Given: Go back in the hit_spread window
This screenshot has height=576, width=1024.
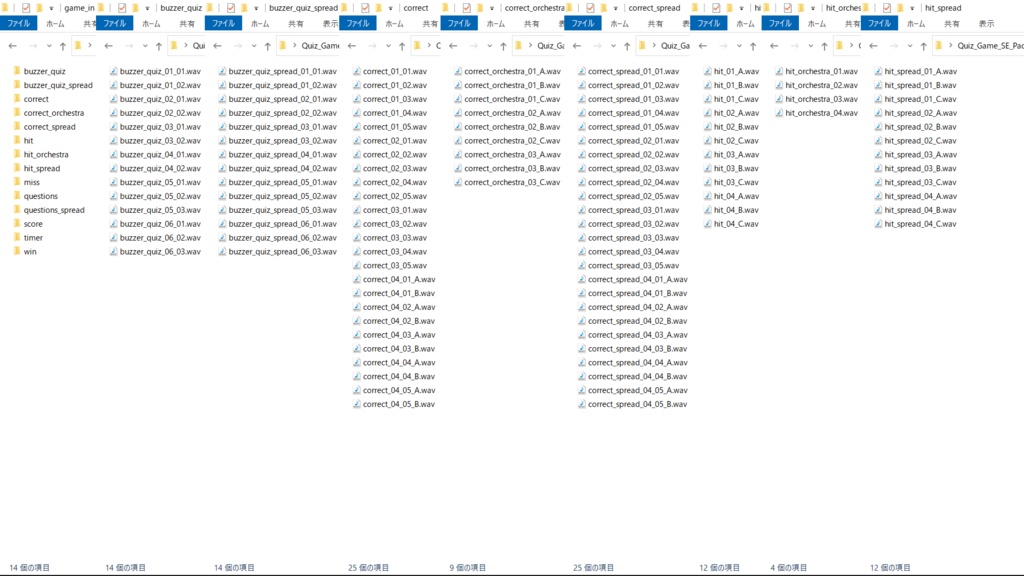Looking at the screenshot, I should pyautogui.click(x=873, y=46).
